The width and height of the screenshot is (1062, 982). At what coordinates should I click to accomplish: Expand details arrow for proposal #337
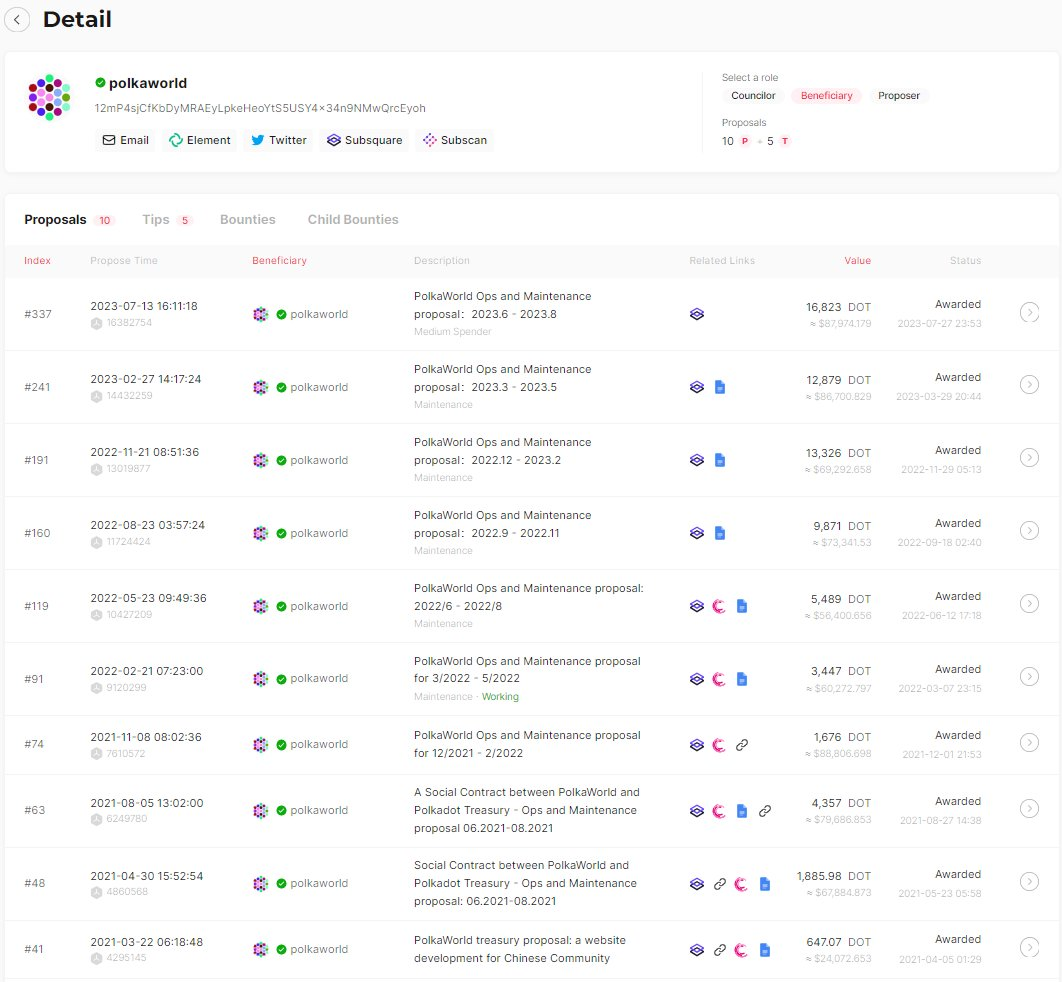(x=1029, y=313)
